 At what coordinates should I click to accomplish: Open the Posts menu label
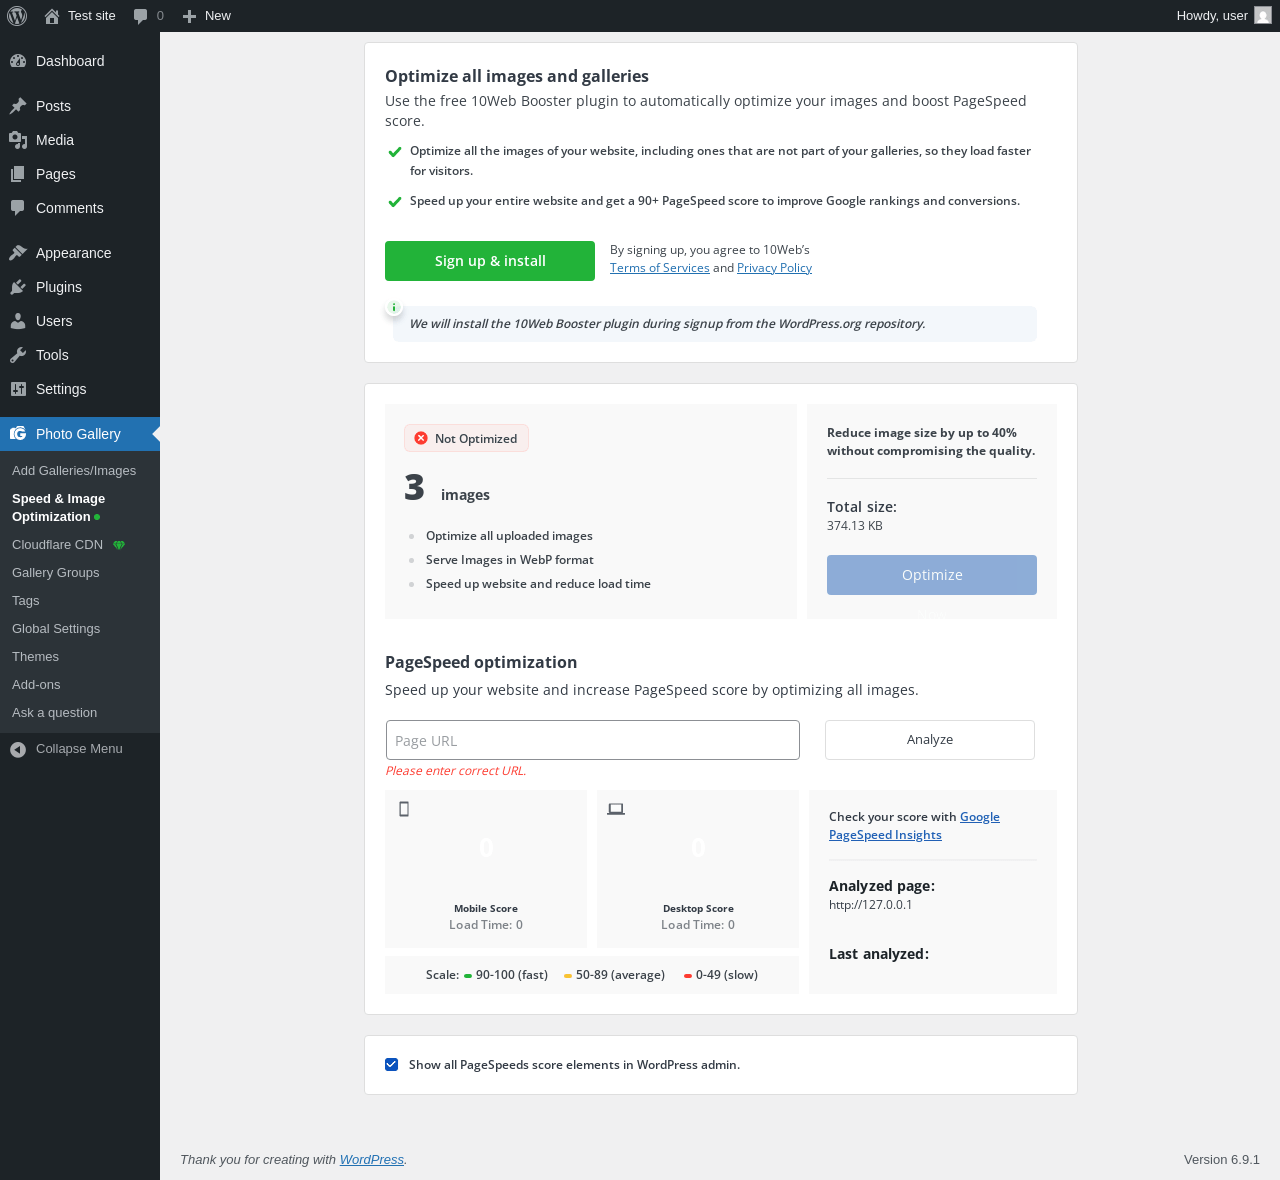click(x=53, y=106)
